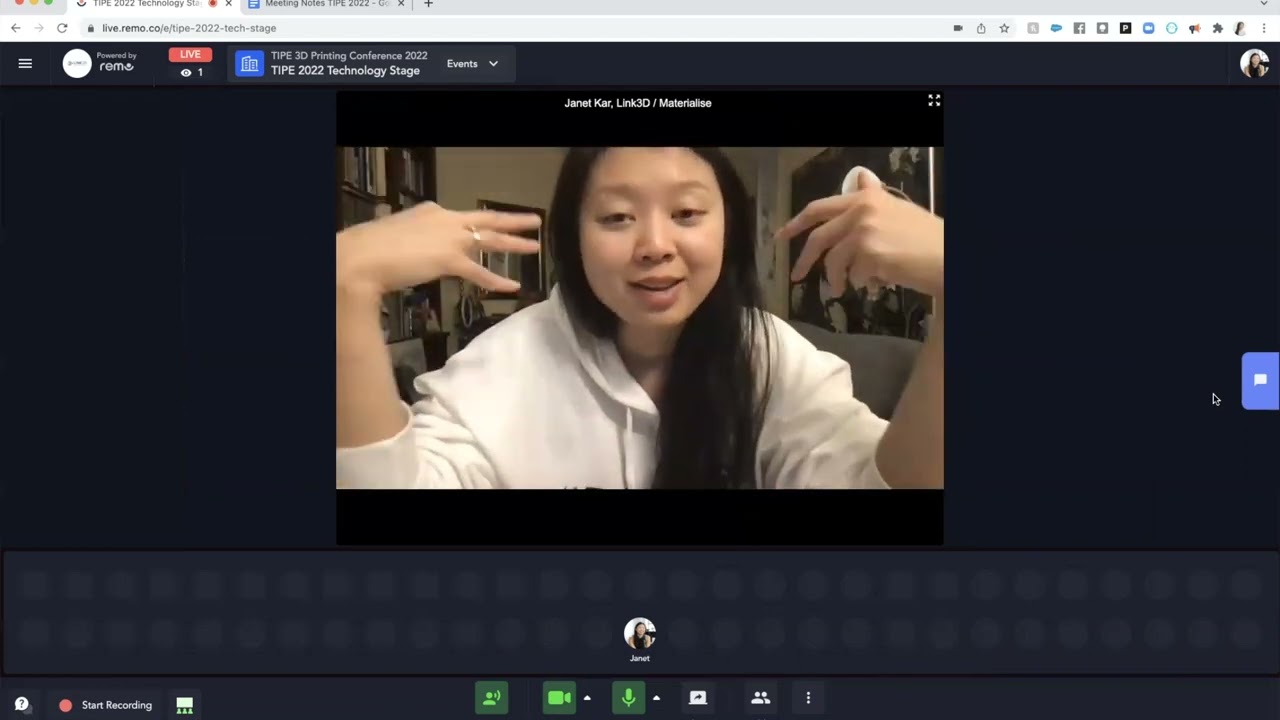This screenshot has height=720, width=1280.
Task: Click the browser forward arrow
Action: click(38, 28)
